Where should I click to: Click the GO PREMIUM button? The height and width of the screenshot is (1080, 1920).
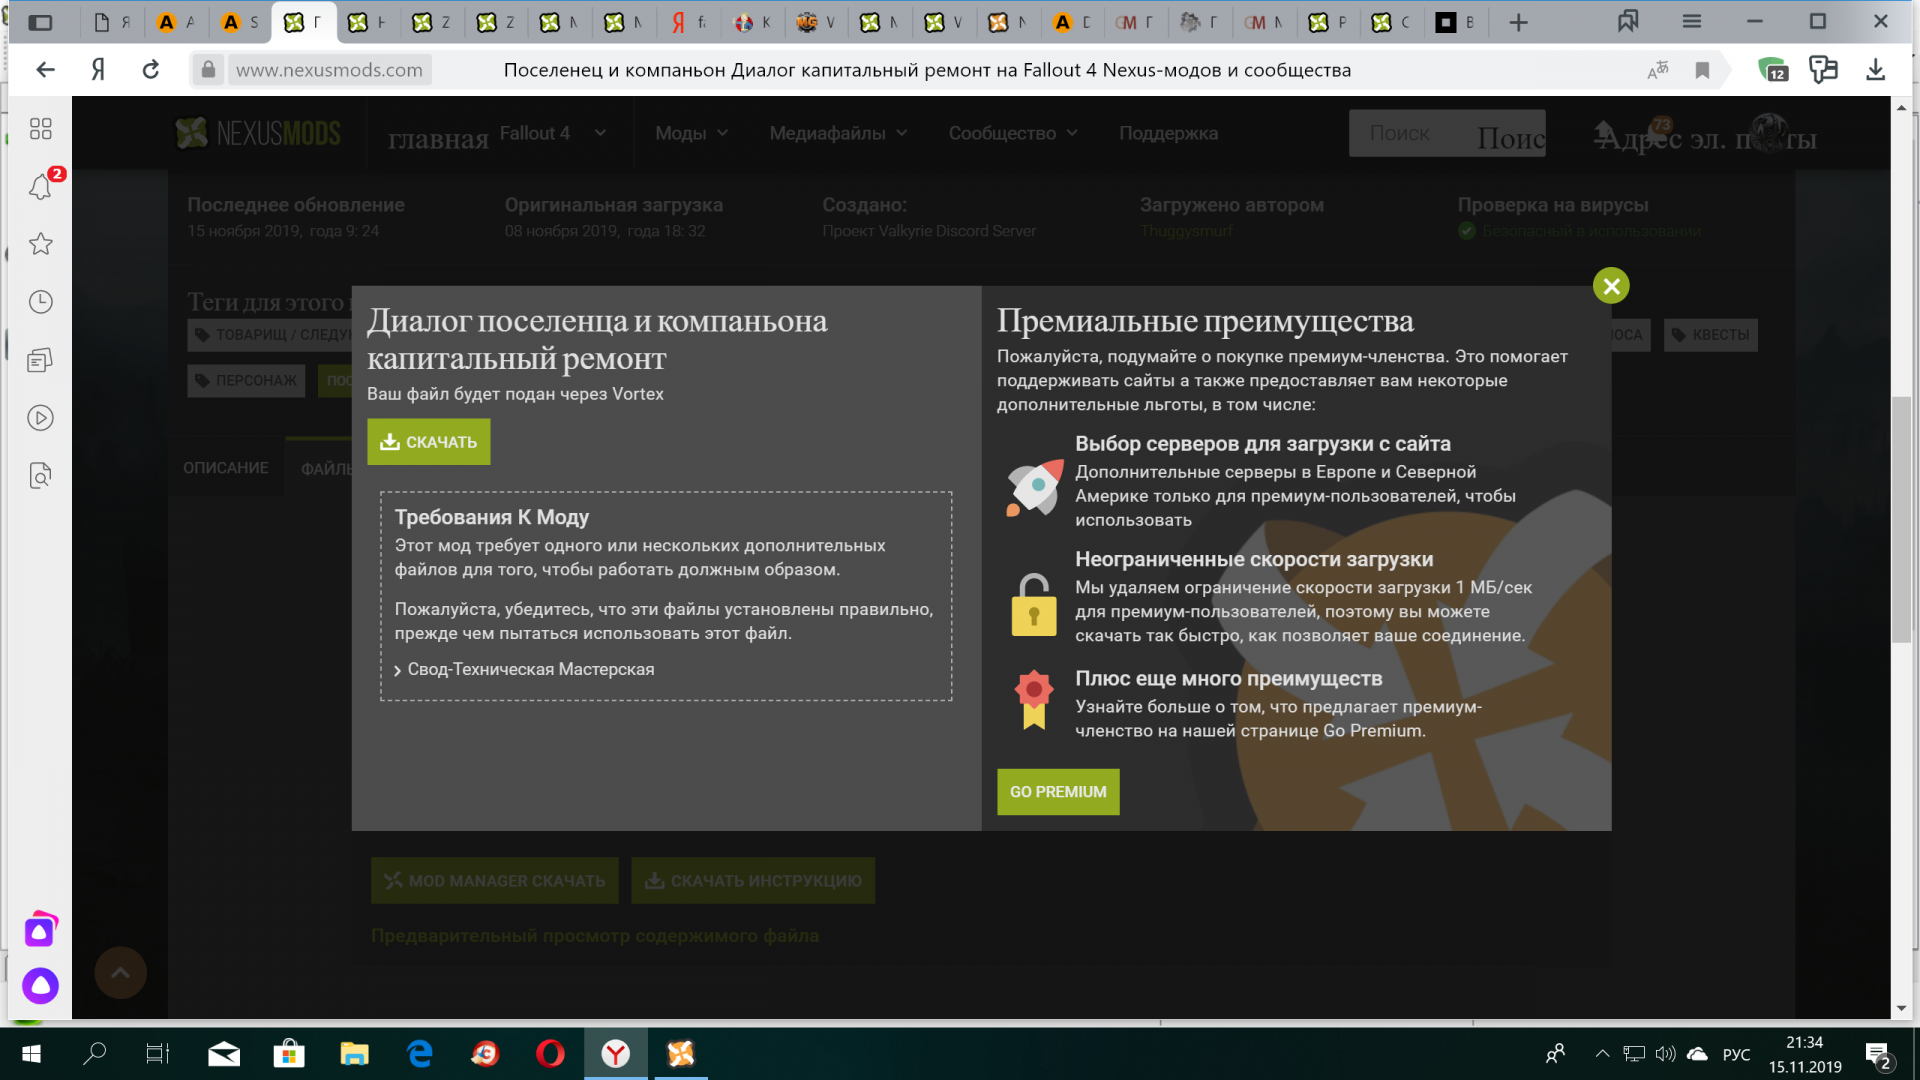pyautogui.click(x=1058, y=792)
